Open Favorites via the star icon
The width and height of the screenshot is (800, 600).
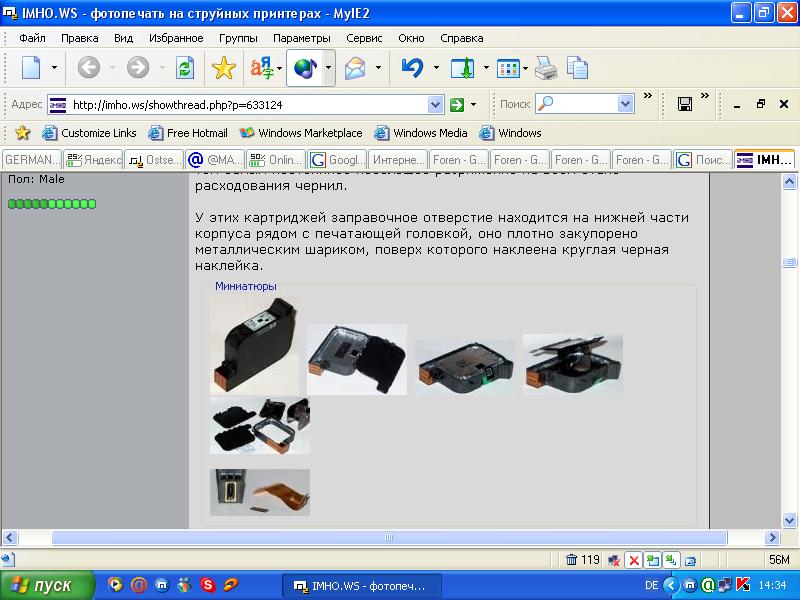pos(223,68)
